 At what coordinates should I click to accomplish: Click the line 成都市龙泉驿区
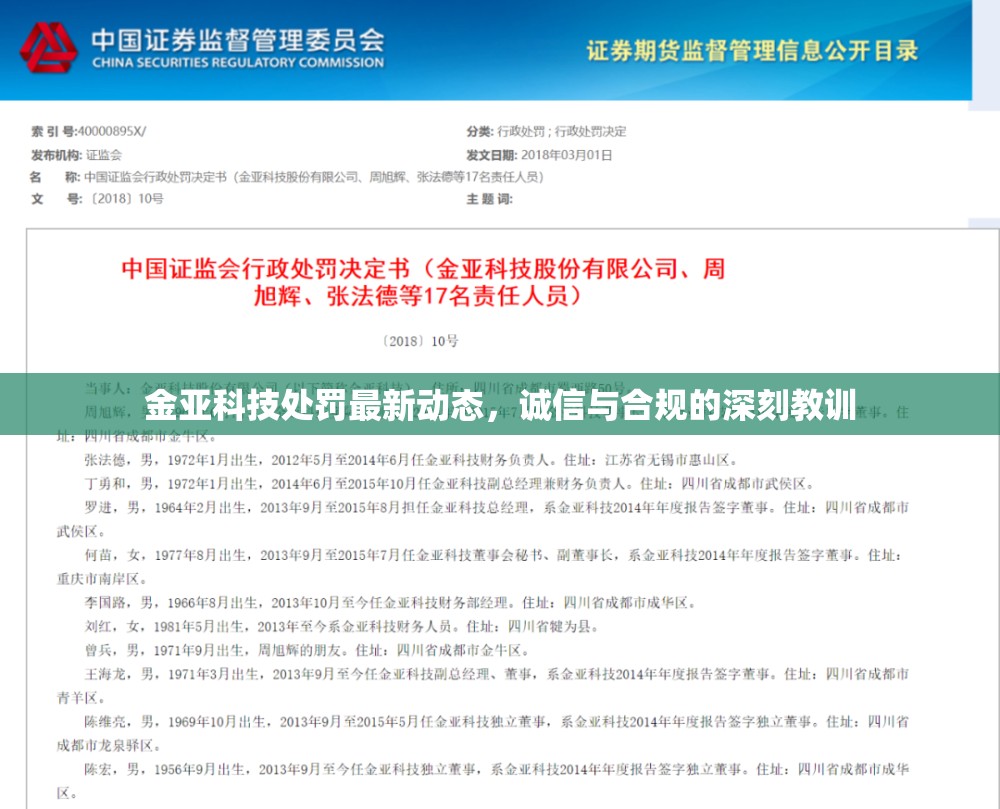pos(109,745)
